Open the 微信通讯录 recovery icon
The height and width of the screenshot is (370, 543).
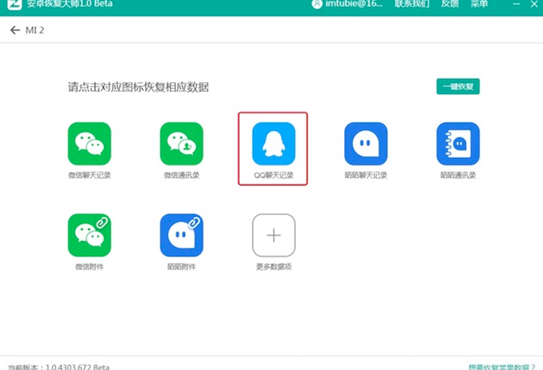(181, 143)
